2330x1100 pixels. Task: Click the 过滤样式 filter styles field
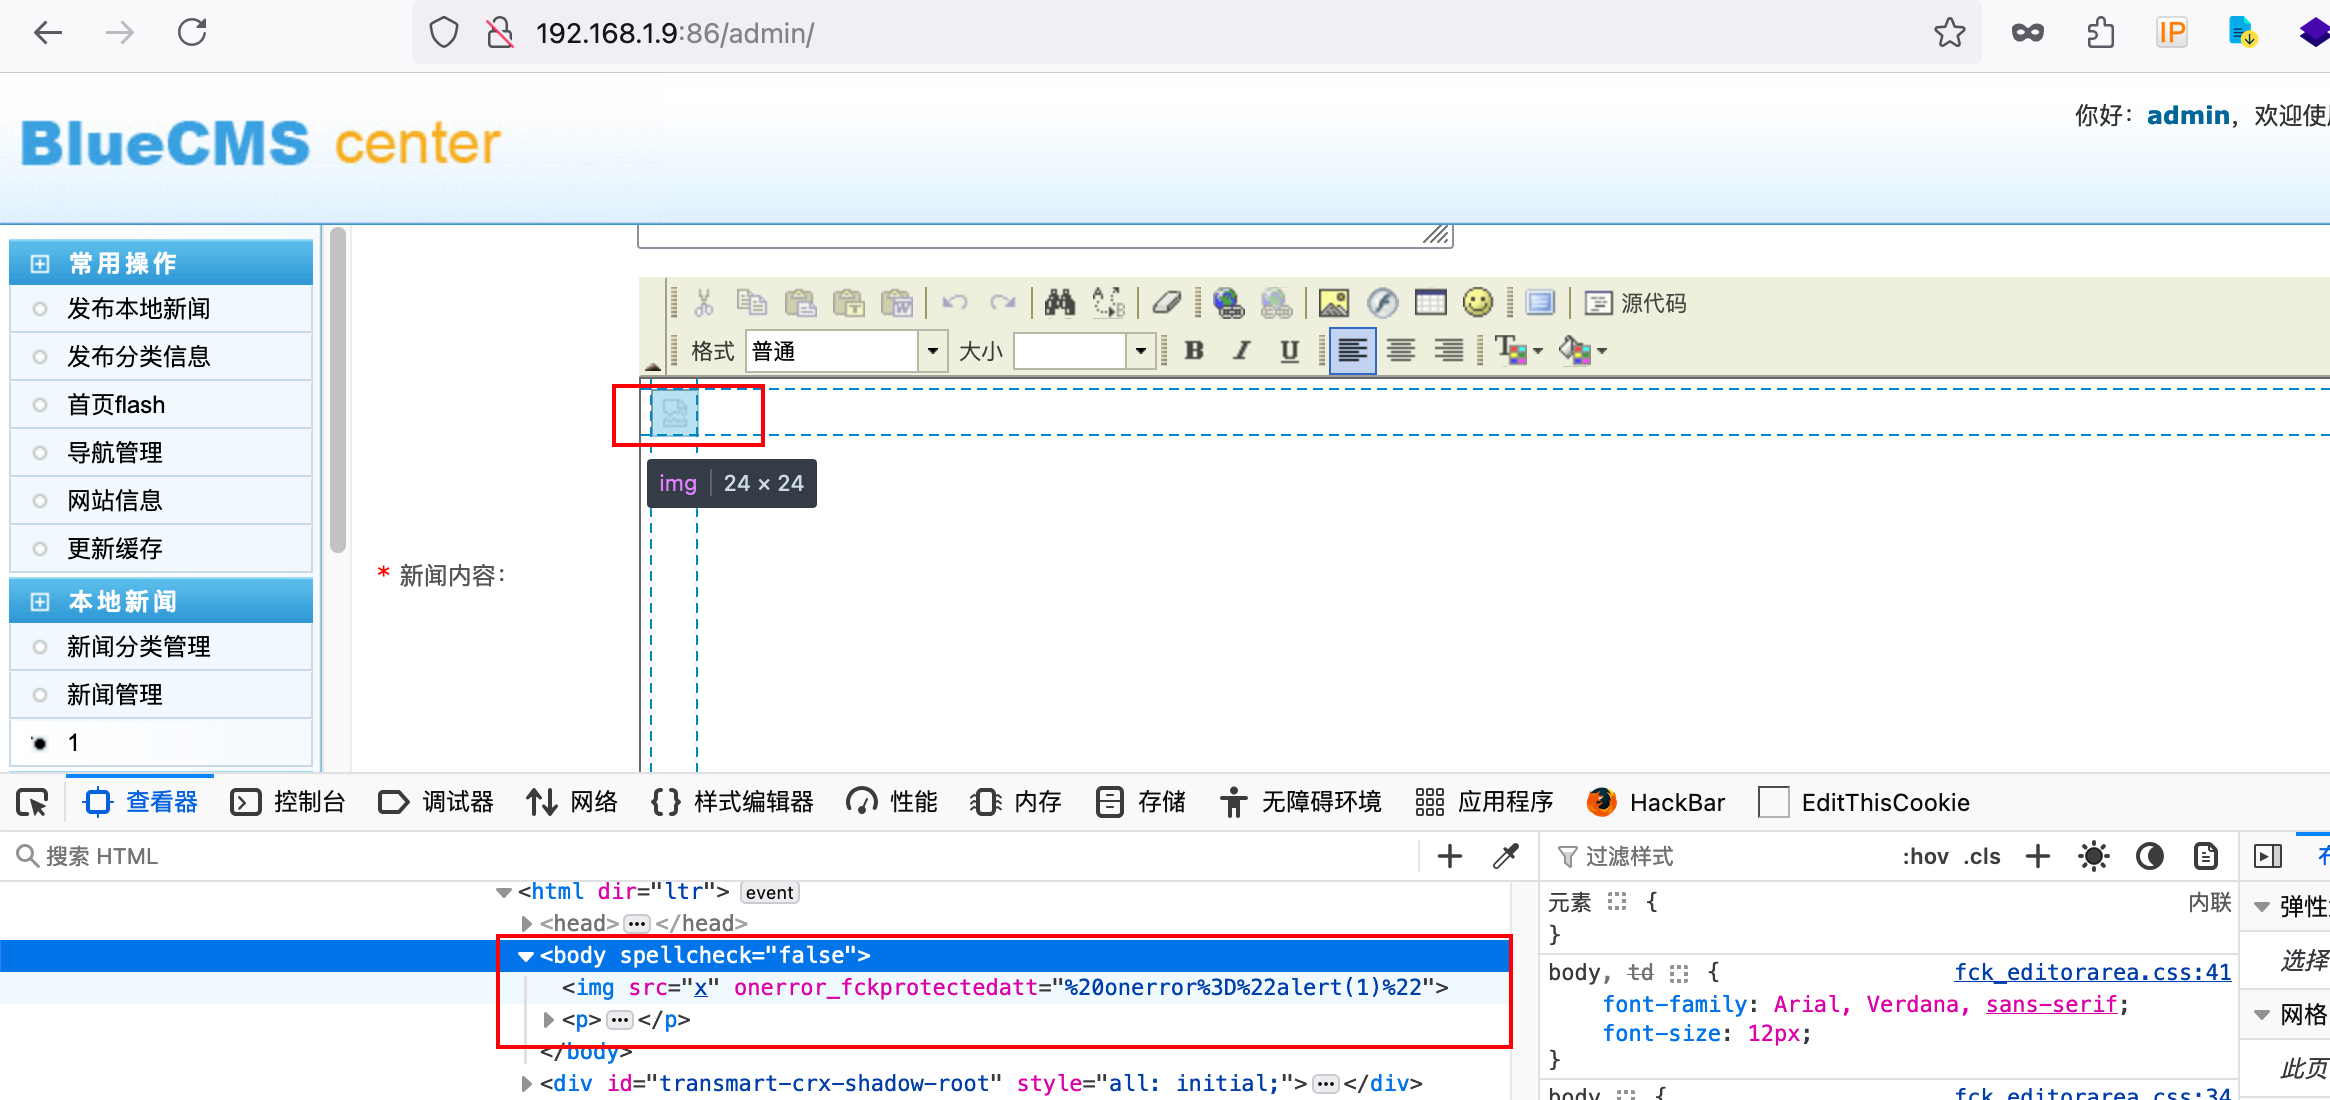pos(1720,856)
